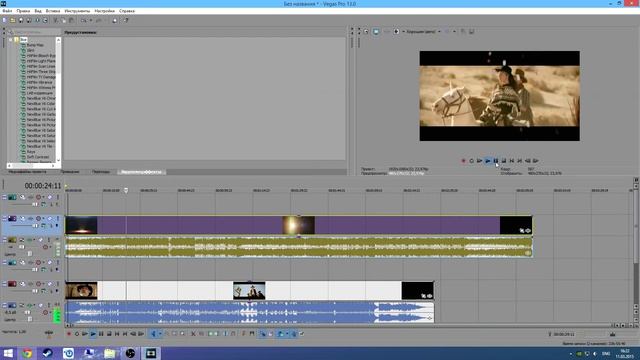Select Rays effect in tree
The image size is (640, 360).
[31, 151]
